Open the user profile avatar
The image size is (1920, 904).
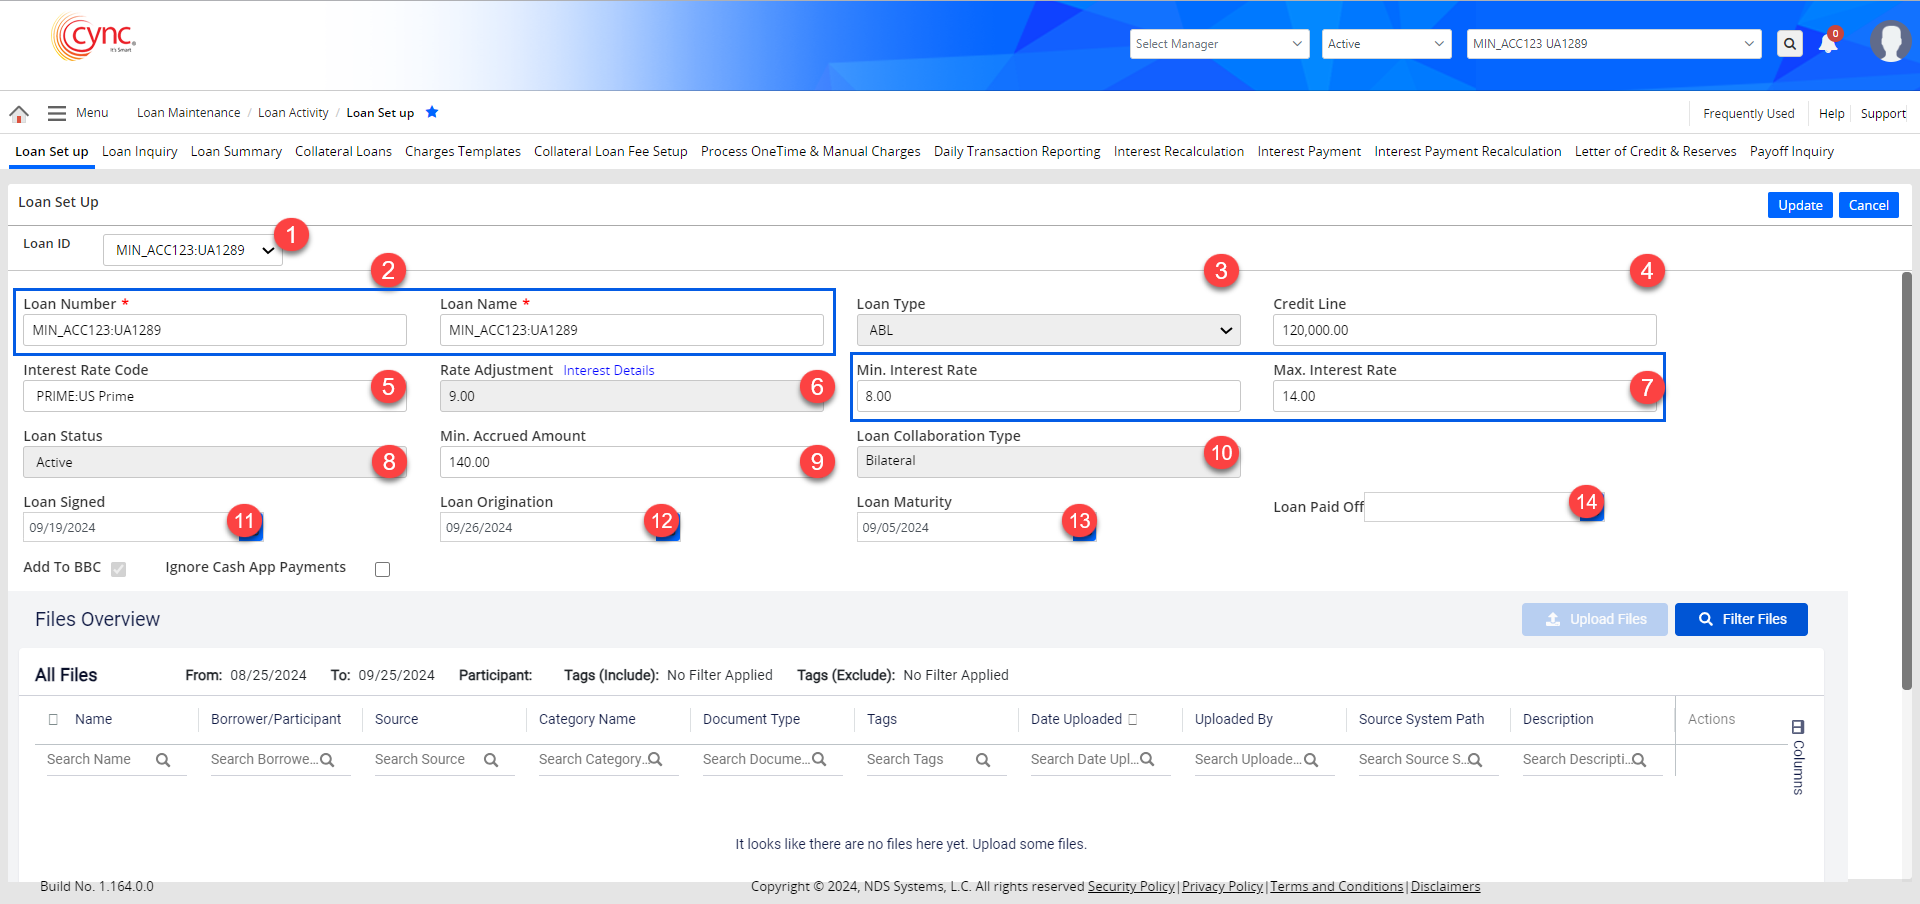tap(1889, 43)
